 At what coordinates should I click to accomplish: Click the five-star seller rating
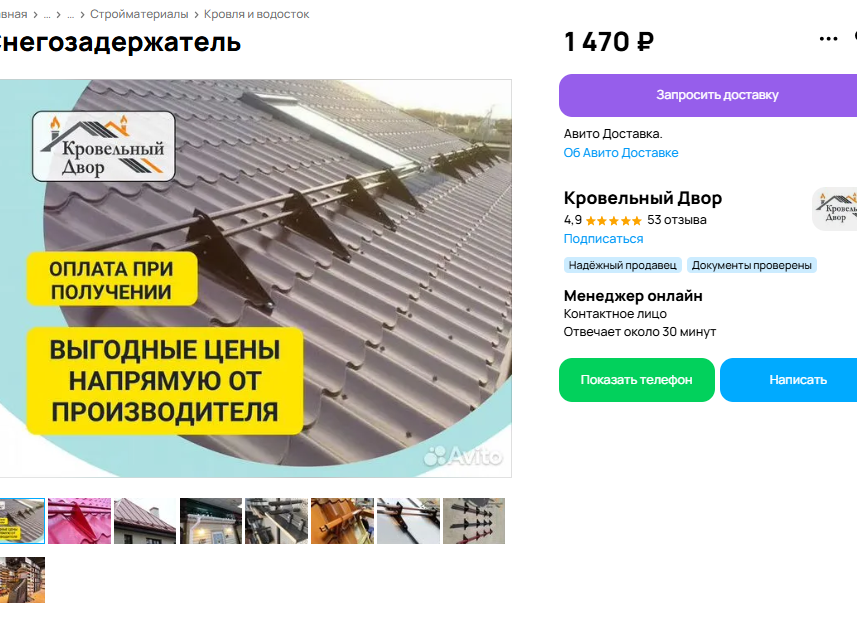point(613,220)
